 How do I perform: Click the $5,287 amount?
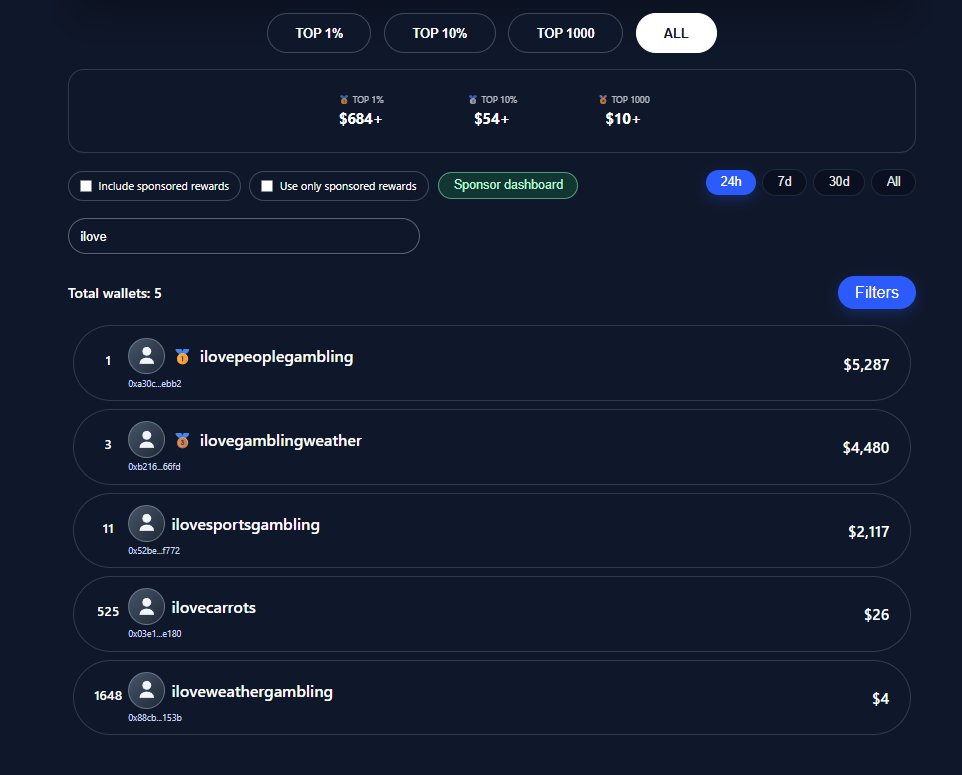(866, 364)
